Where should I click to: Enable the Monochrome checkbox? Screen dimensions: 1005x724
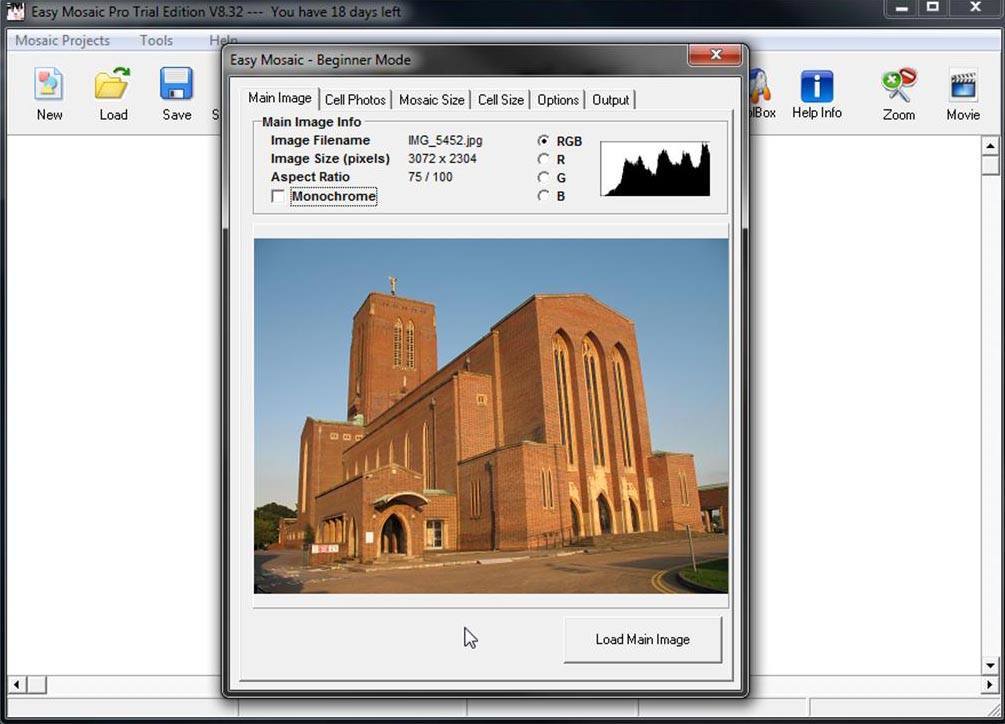point(278,196)
